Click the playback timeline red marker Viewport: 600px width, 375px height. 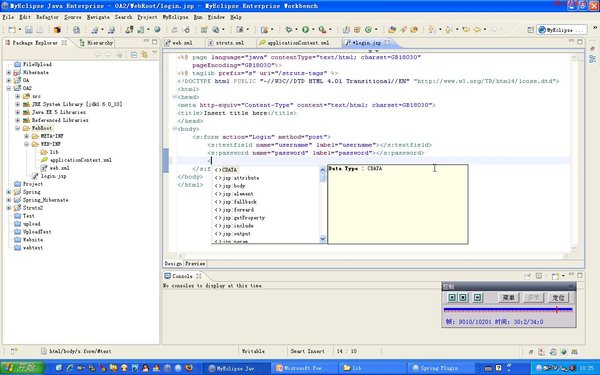point(557,309)
